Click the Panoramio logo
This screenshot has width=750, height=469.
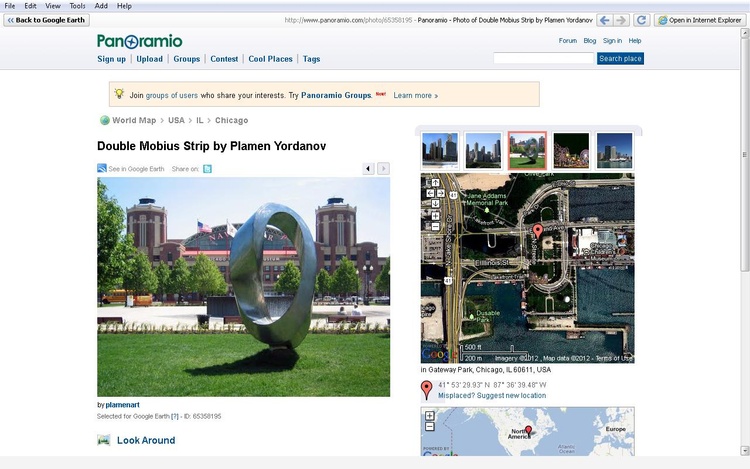click(140, 41)
